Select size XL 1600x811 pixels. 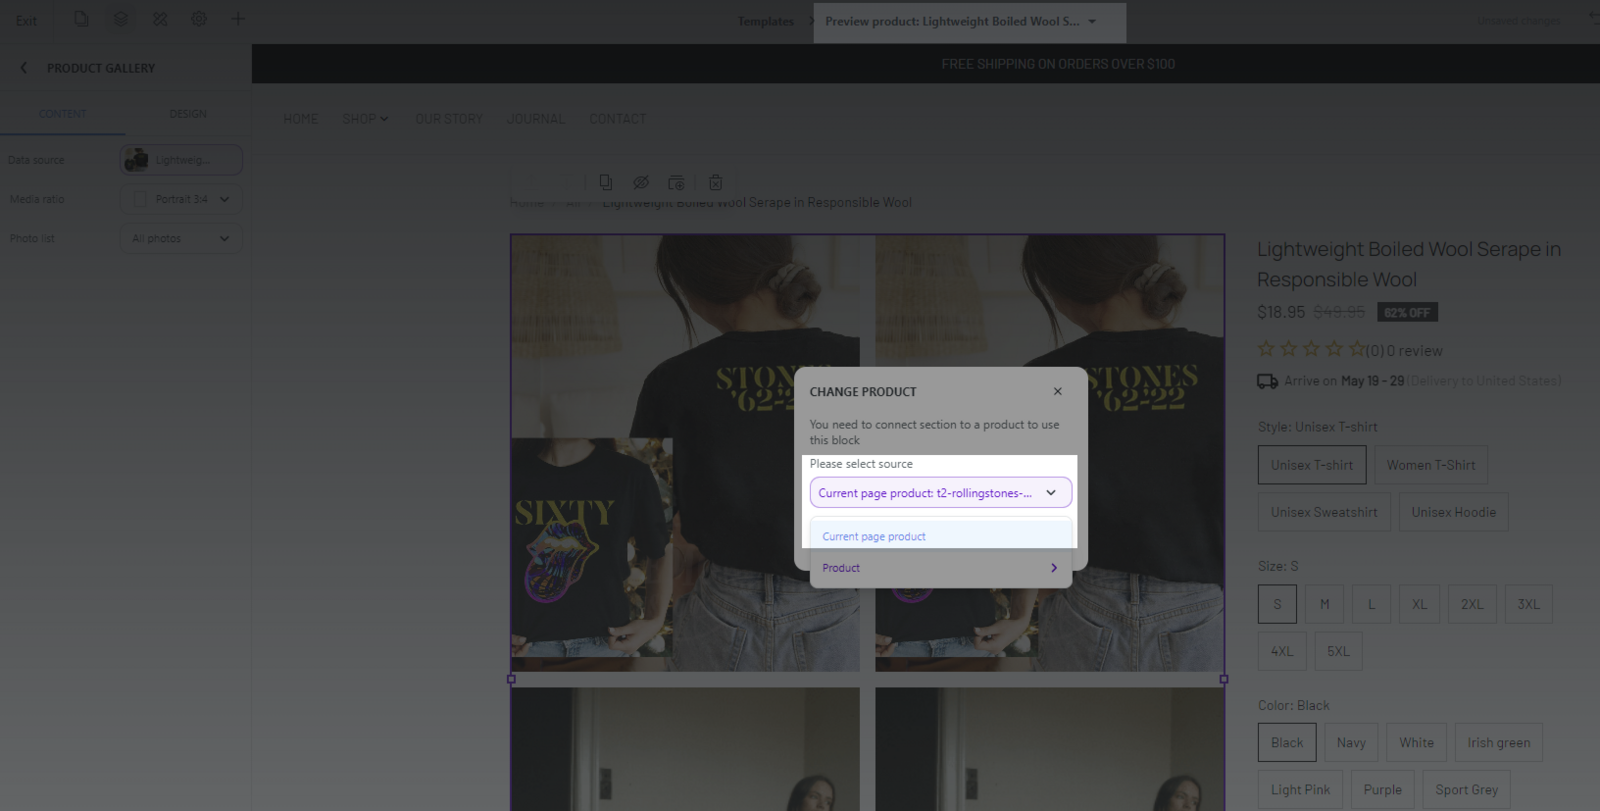pyautogui.click(x=1419, y=604)
